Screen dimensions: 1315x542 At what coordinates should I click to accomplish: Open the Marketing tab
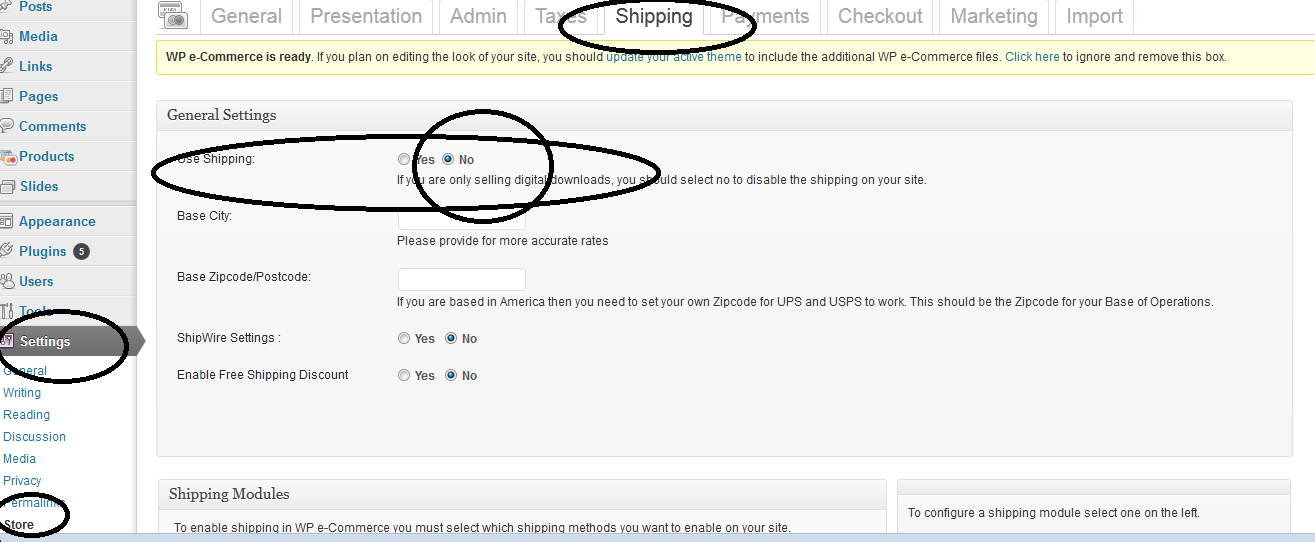(994, 16)
